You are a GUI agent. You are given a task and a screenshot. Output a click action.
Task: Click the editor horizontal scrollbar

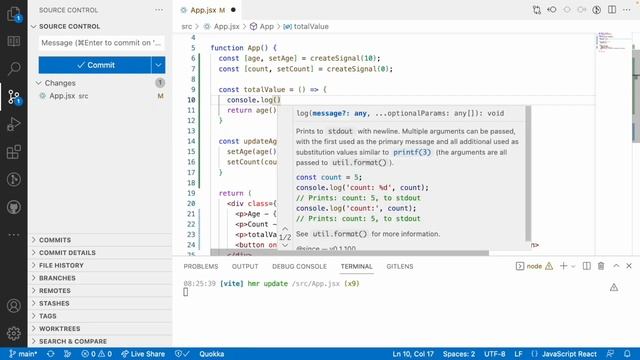[x=349, y=253]
